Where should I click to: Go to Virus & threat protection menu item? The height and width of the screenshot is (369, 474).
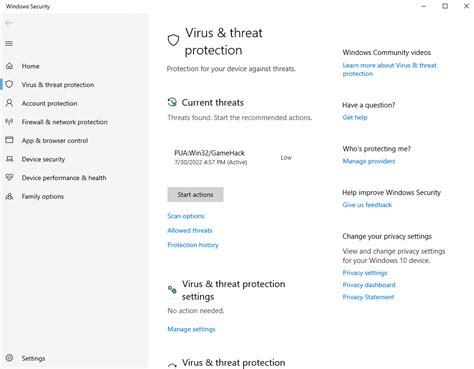click(58, 85)
